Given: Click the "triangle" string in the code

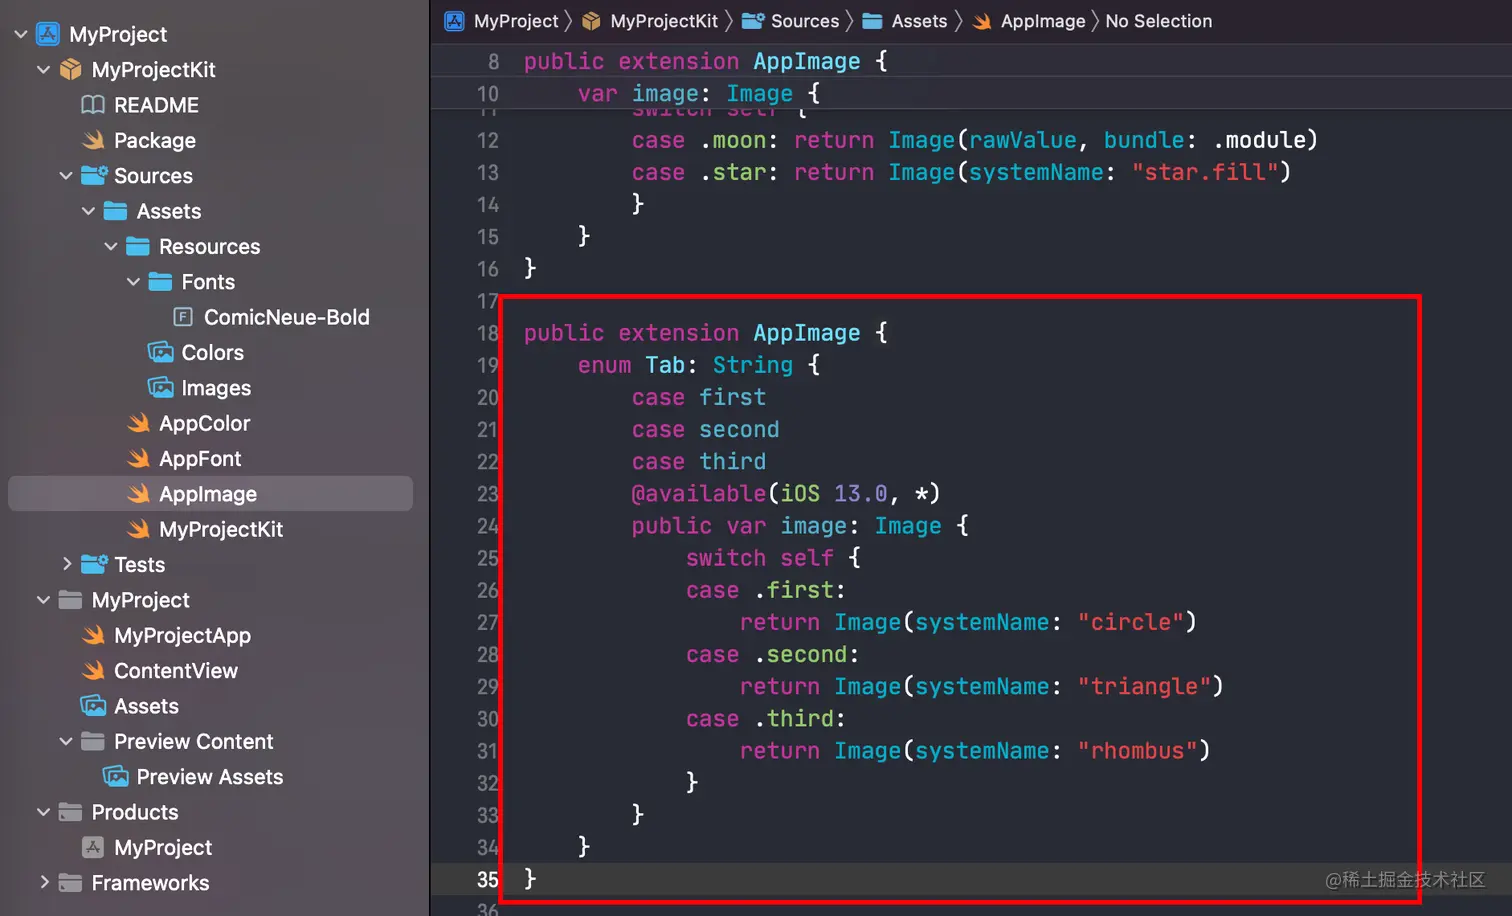Looking at the screenshot, I should [1144, 686].
